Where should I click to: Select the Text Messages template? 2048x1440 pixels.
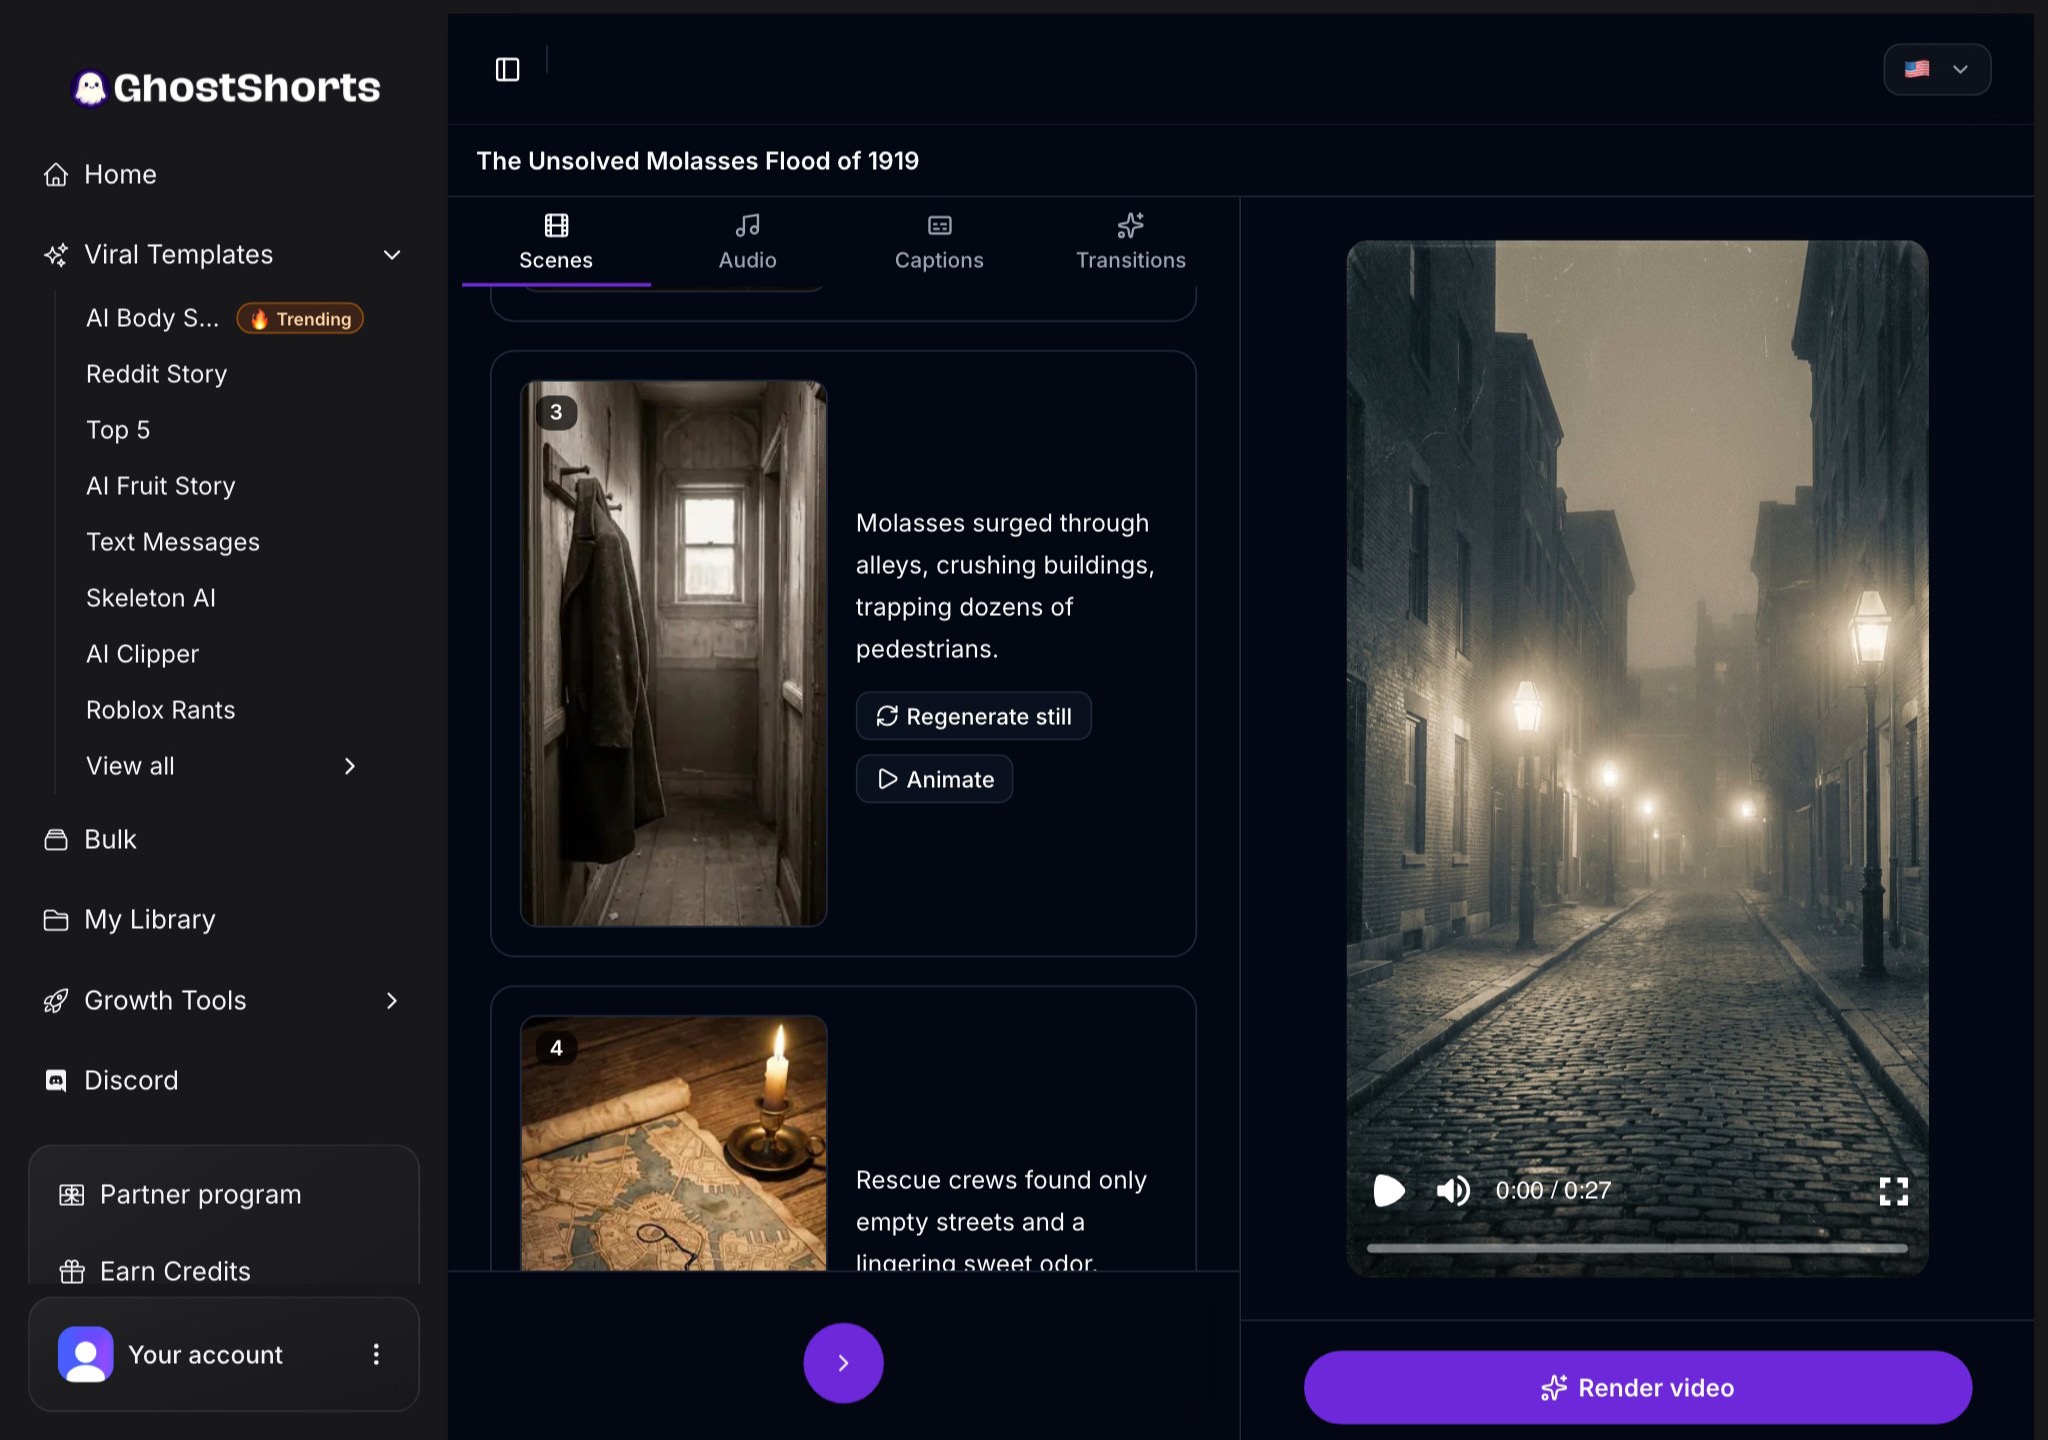pos(173,542)
